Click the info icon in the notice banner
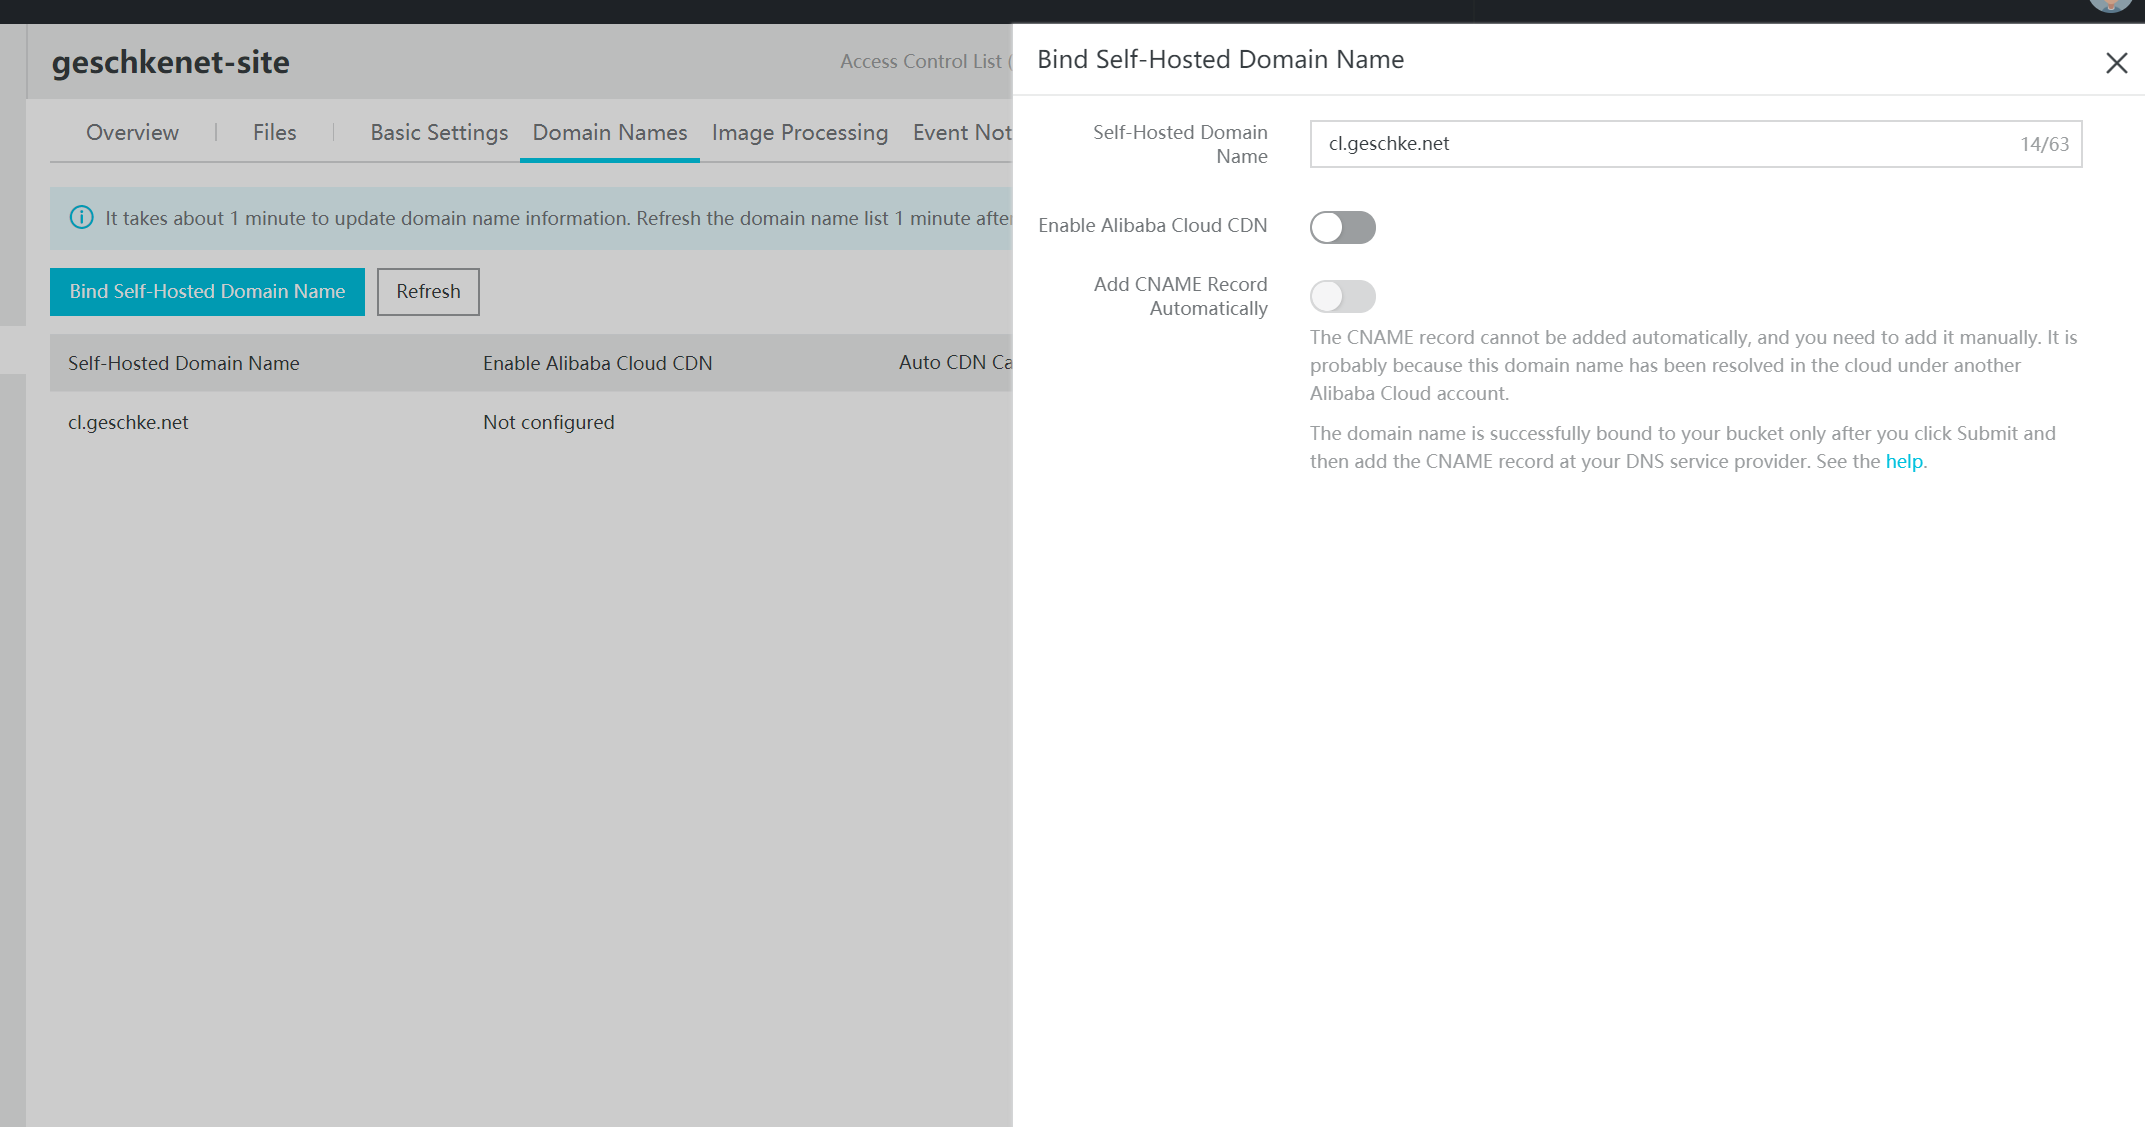2145x1127 pixels. (82, 217)
